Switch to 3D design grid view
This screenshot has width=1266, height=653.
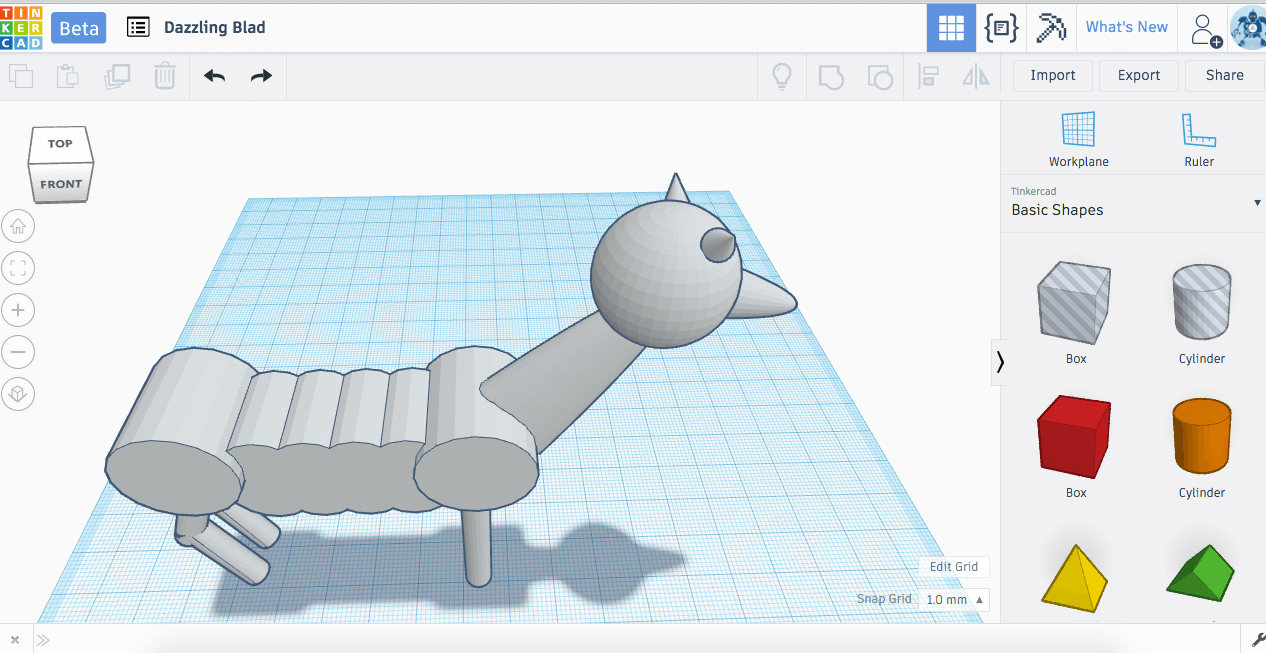tap(951, 27)
